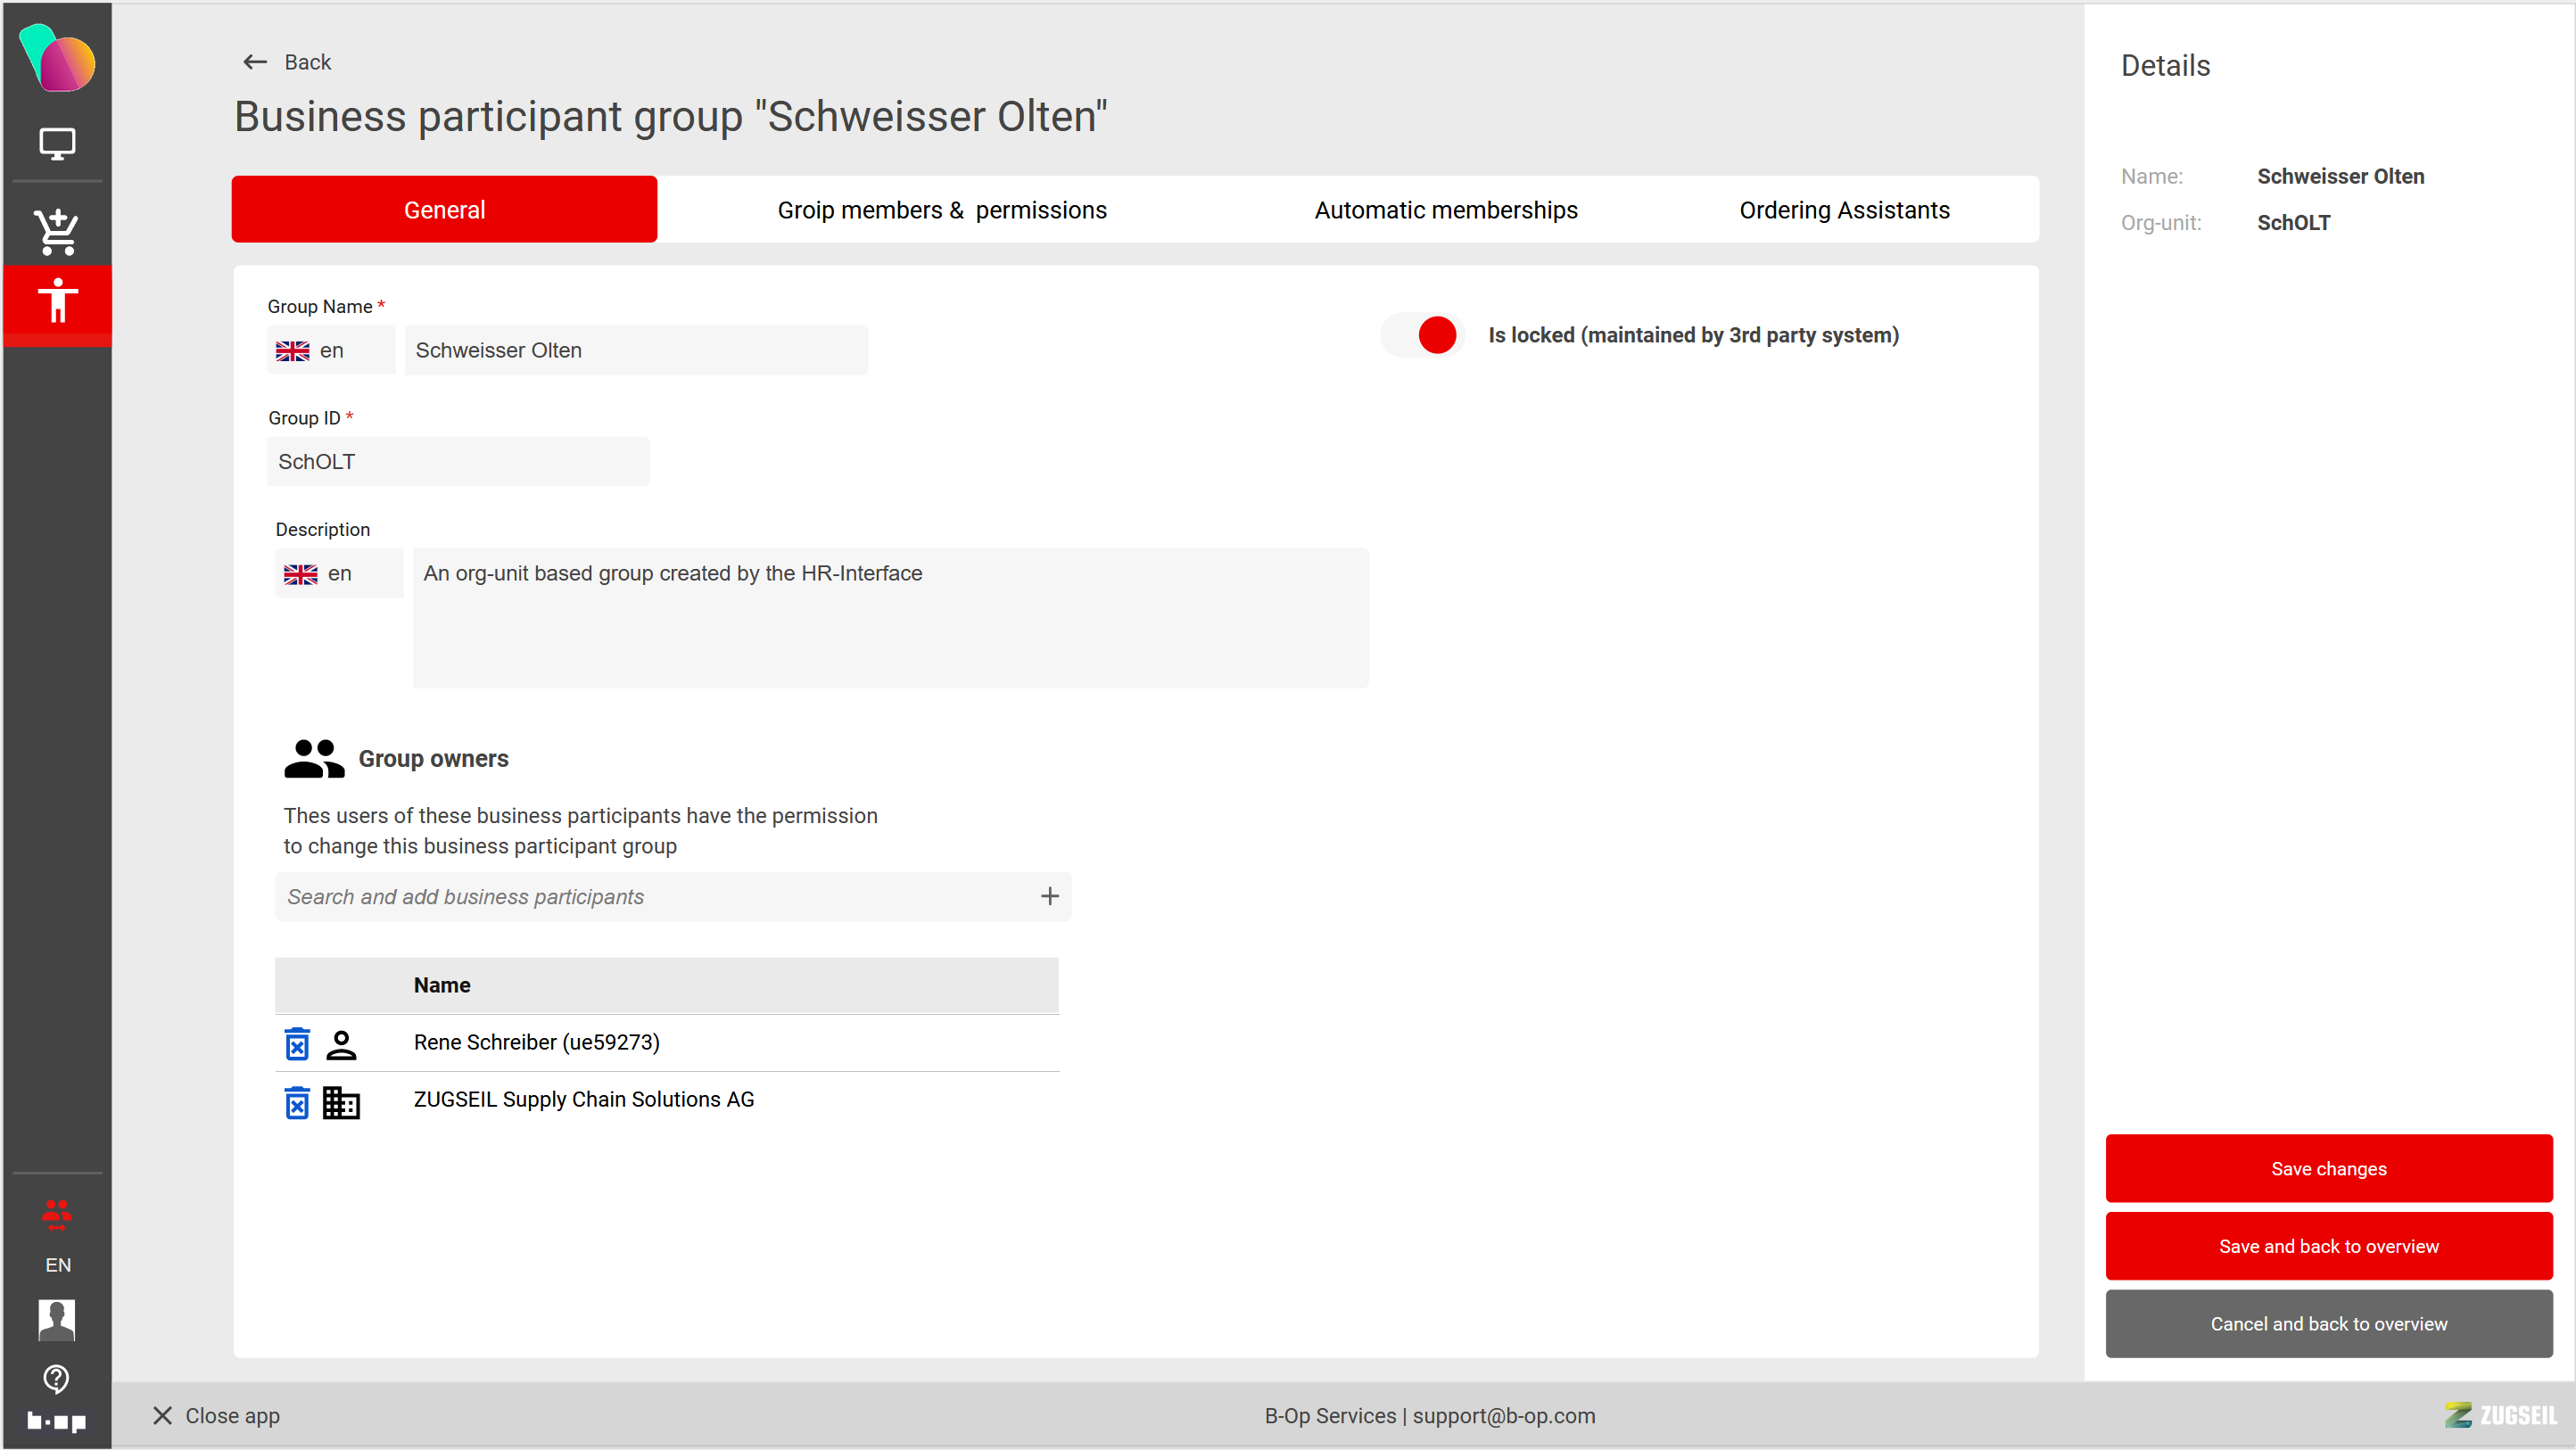2576x1450 pixels.
Task: Toggle the Is locked switch
Action: 1424,335
